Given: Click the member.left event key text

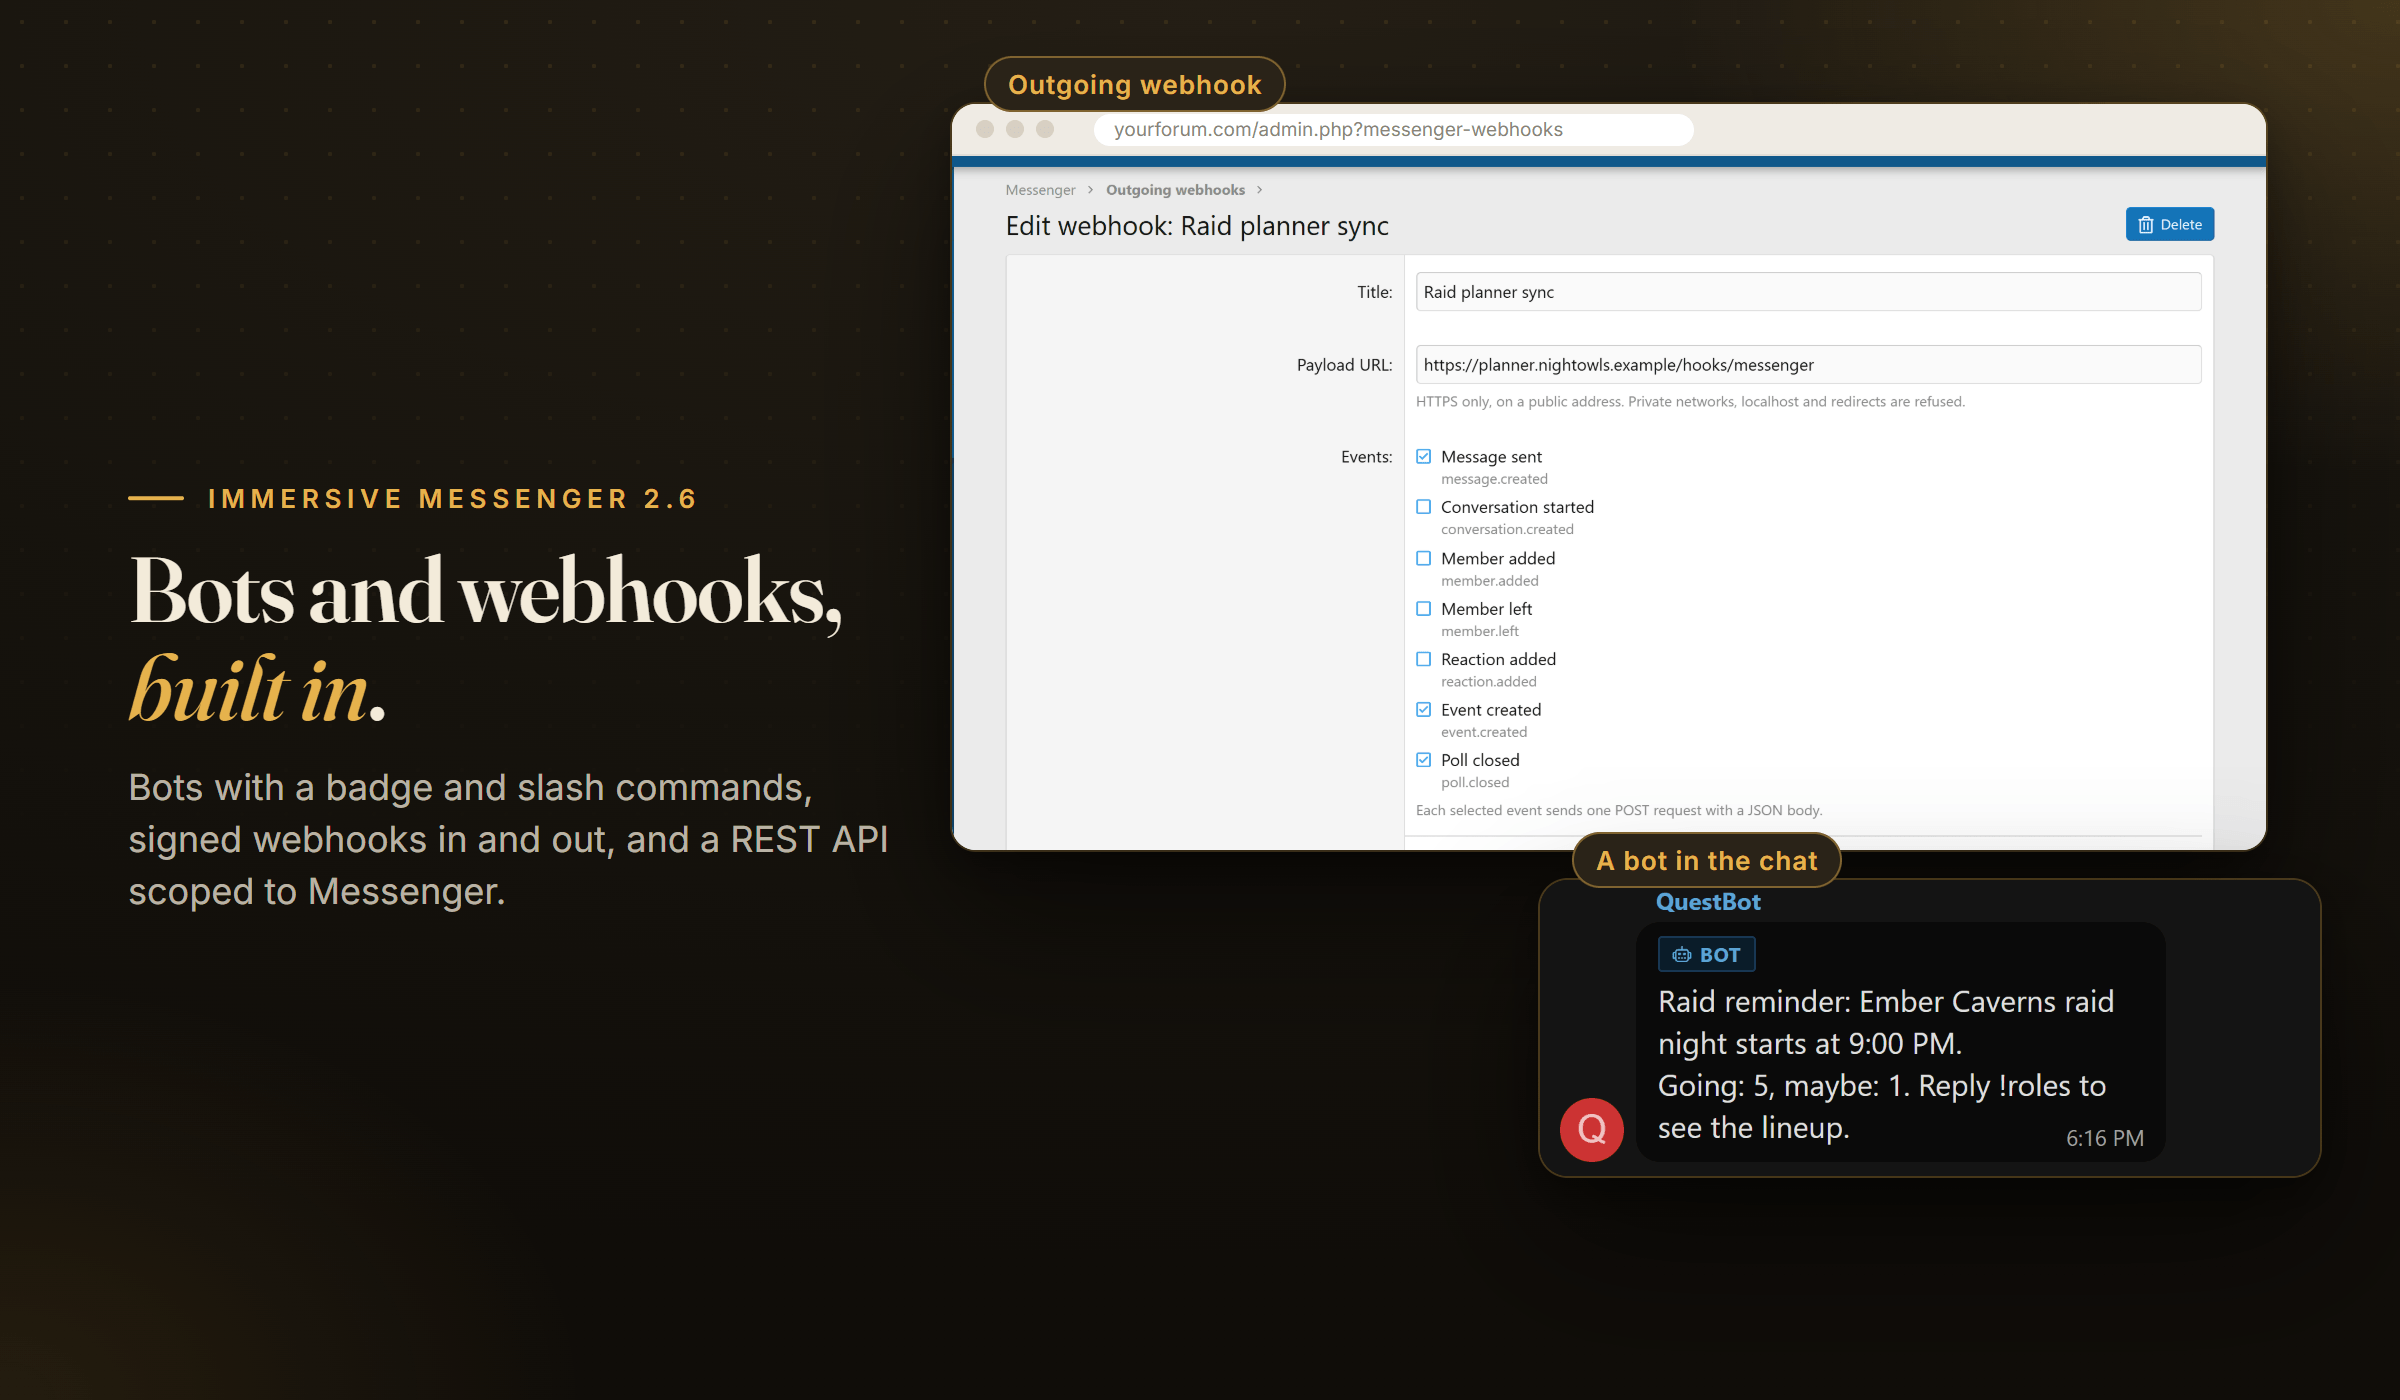Looking at the screenshot, I should [x=1480, y=632].
